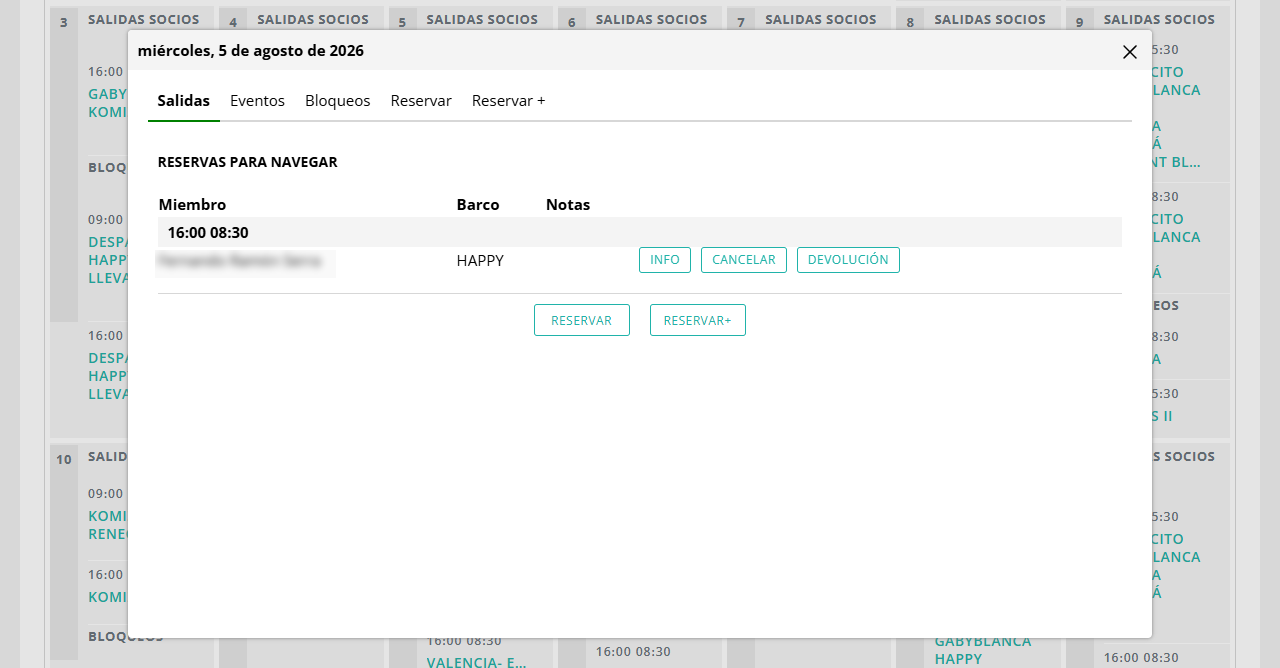The image size is (1280, 668).
Task: Click the RESERVAR+ button below table
Action: point(698,320)
